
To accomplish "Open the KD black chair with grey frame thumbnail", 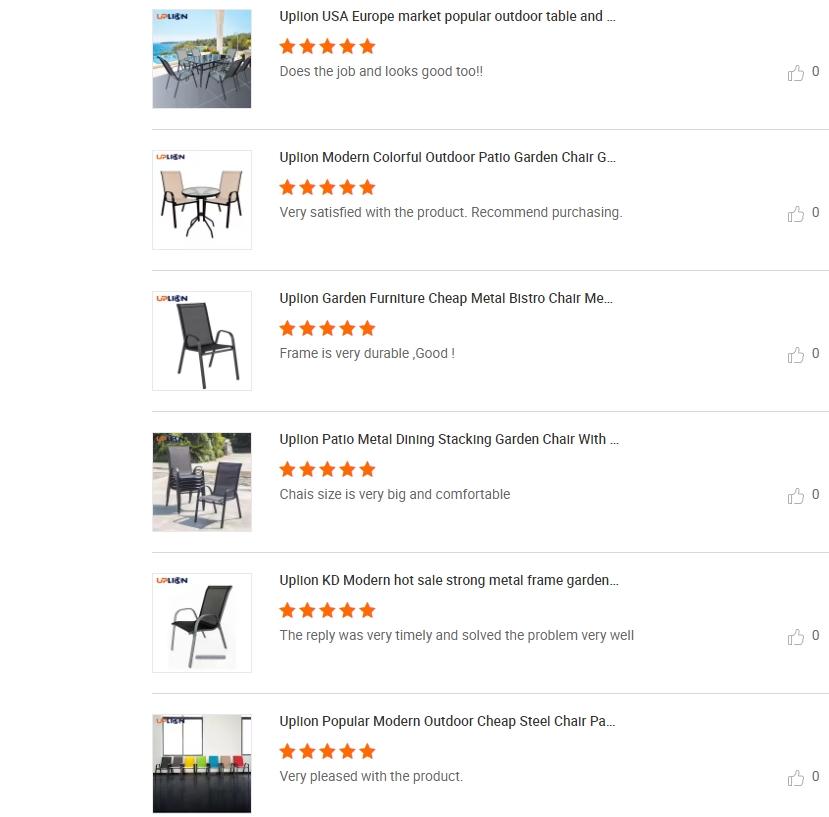I will [x=202, y=623].
